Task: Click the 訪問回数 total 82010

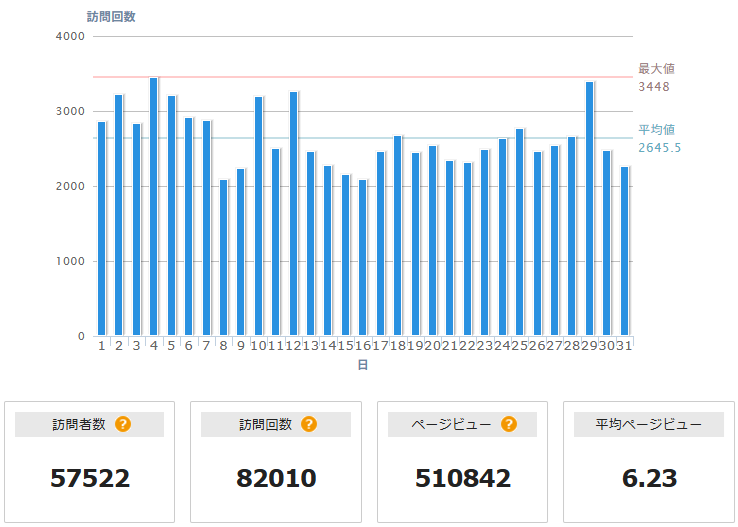Action: (x=276, y=478)
